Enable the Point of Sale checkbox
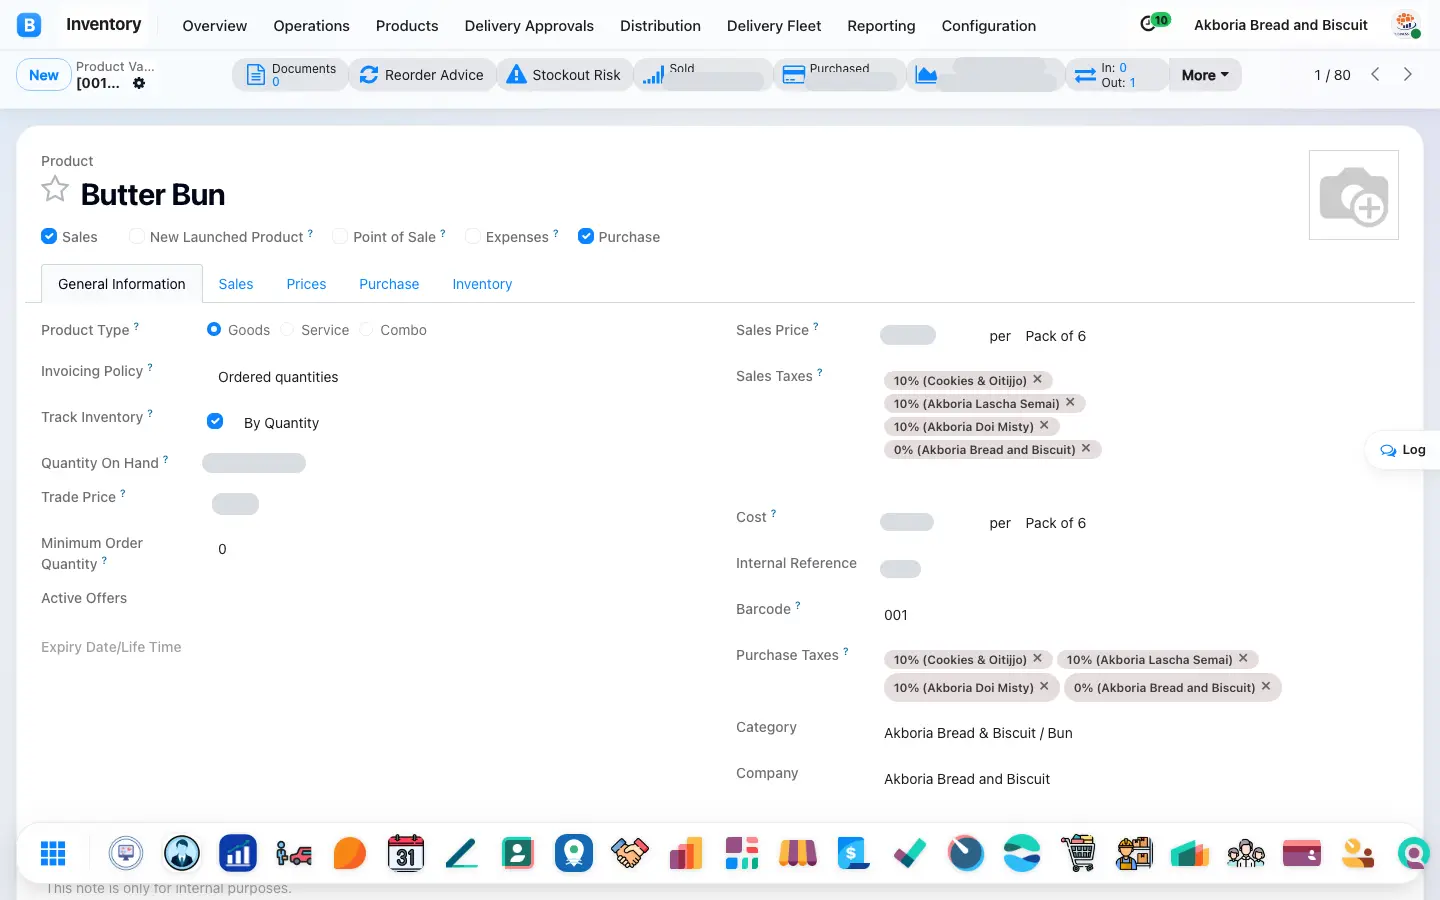1440x900 pixels. pyautogui.click(x=340, y=236)
